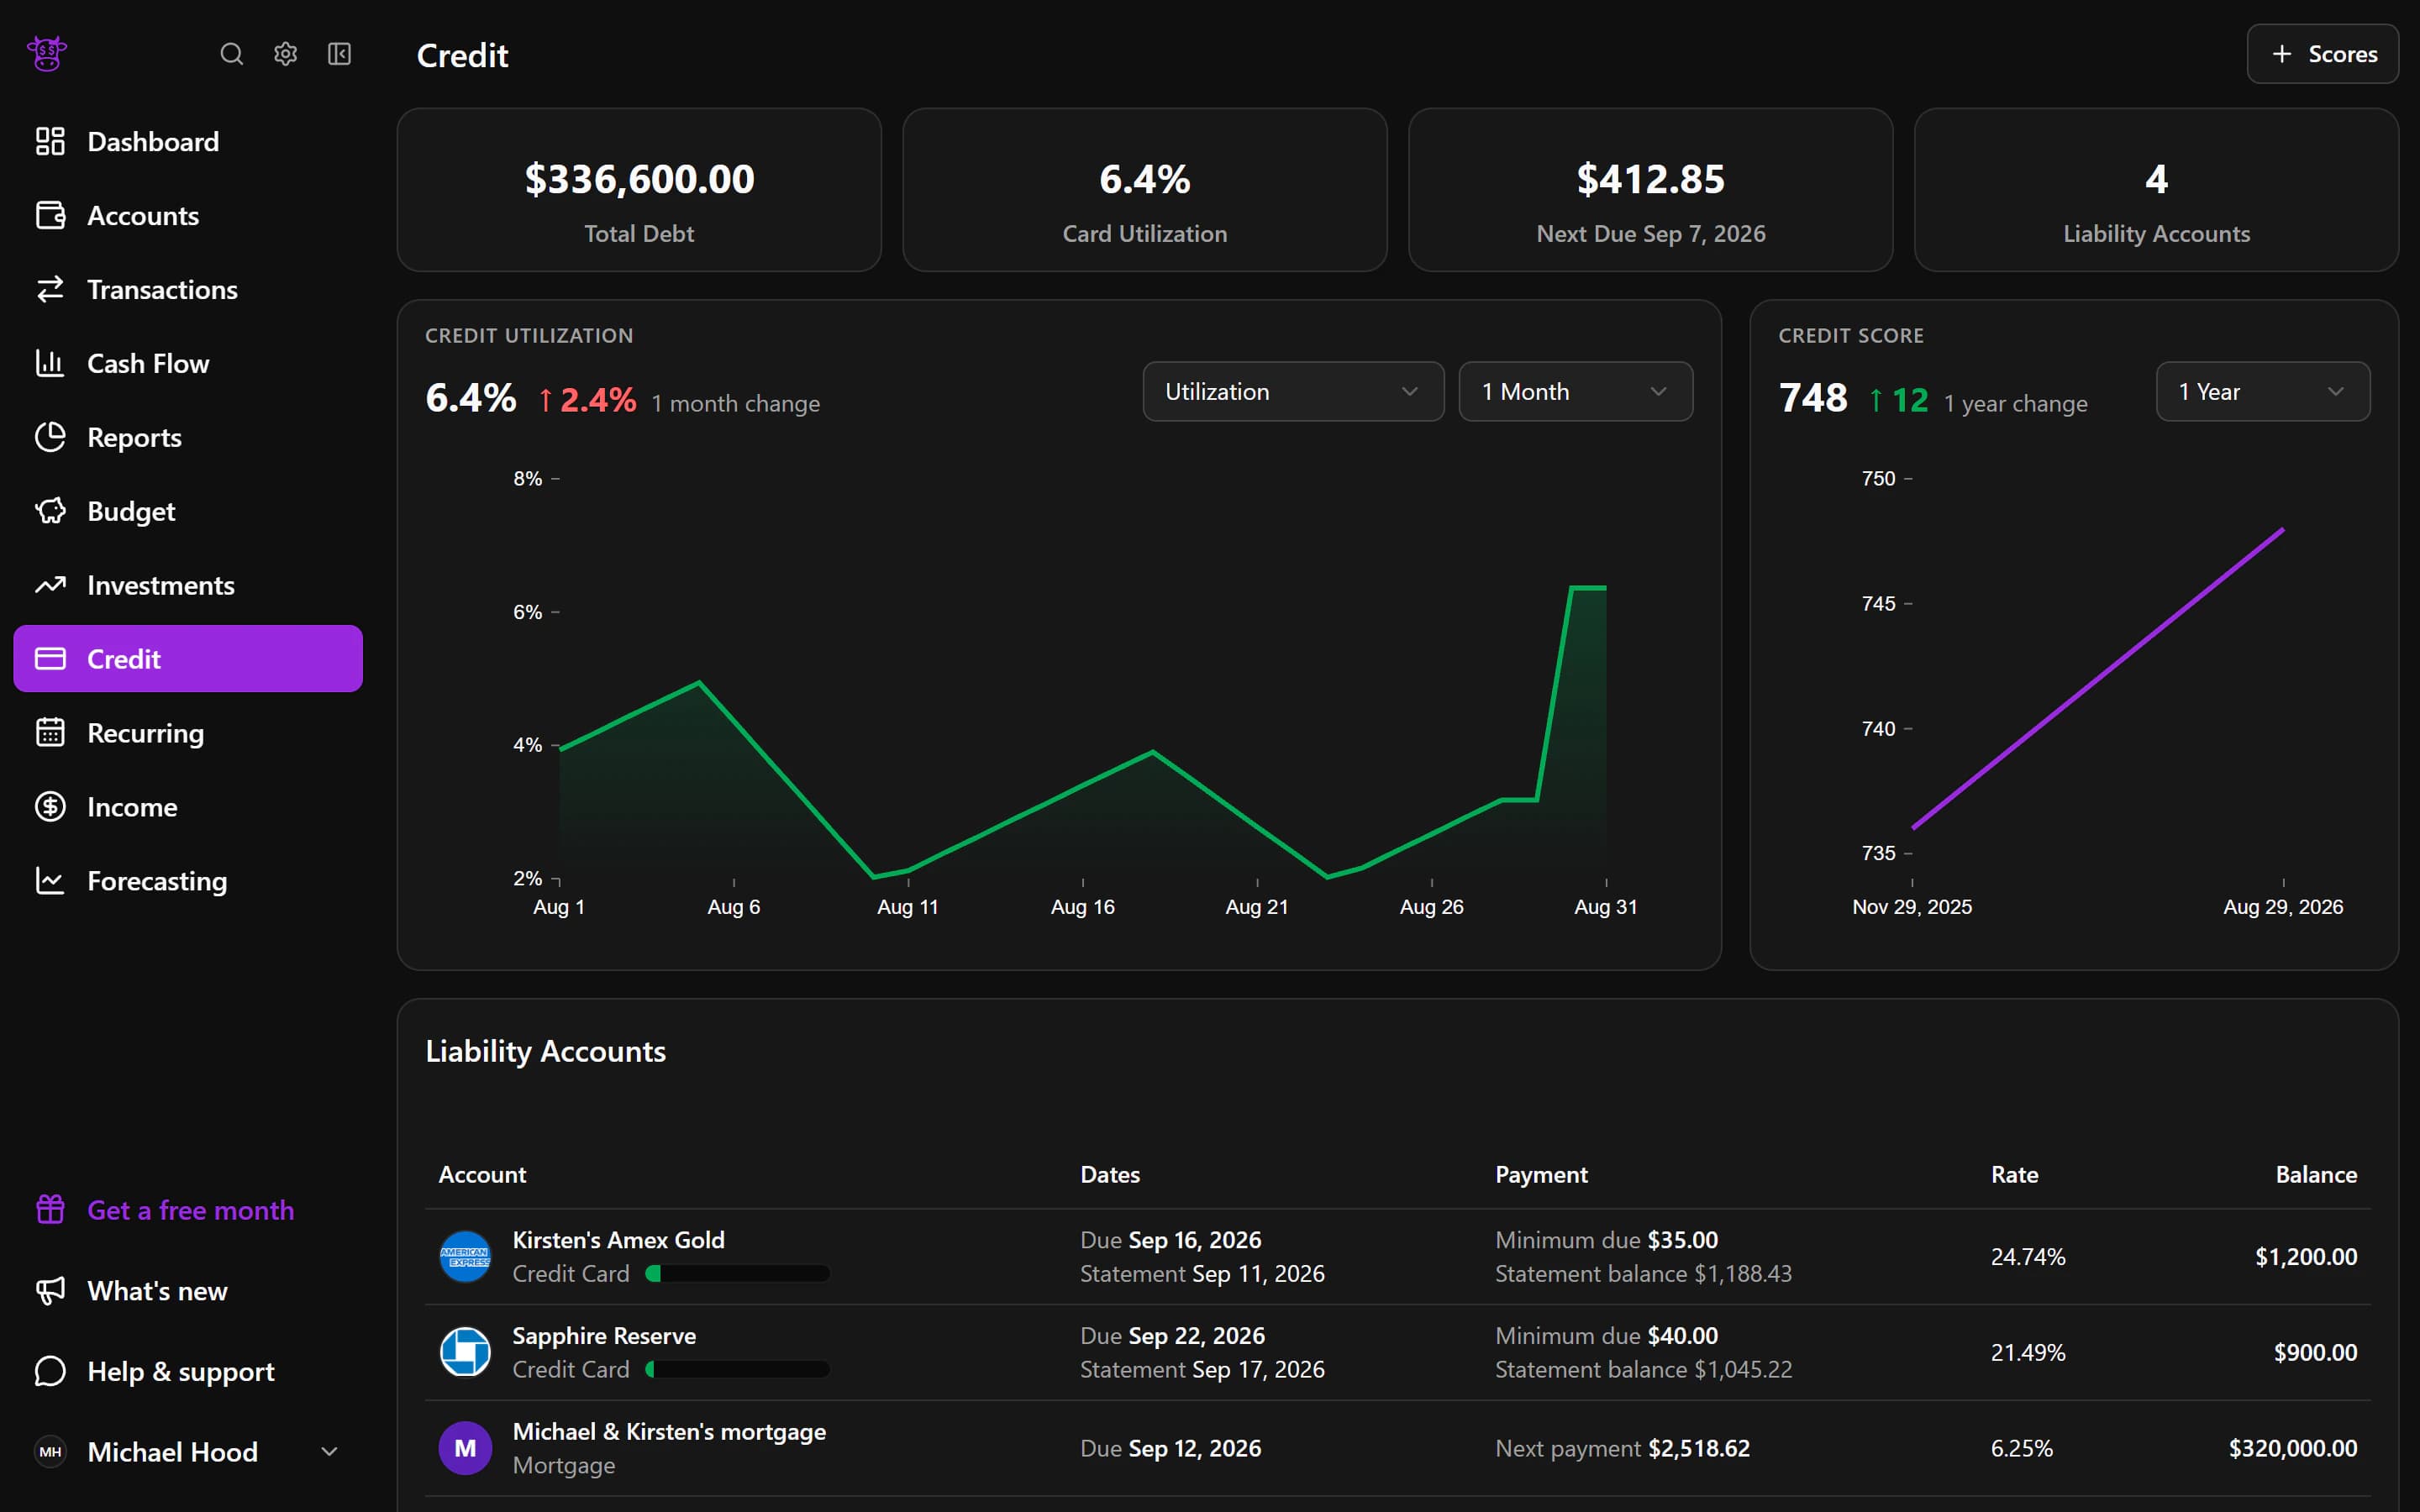Click the Reports pie chart icon
2420x1512 pixels.
50,437
